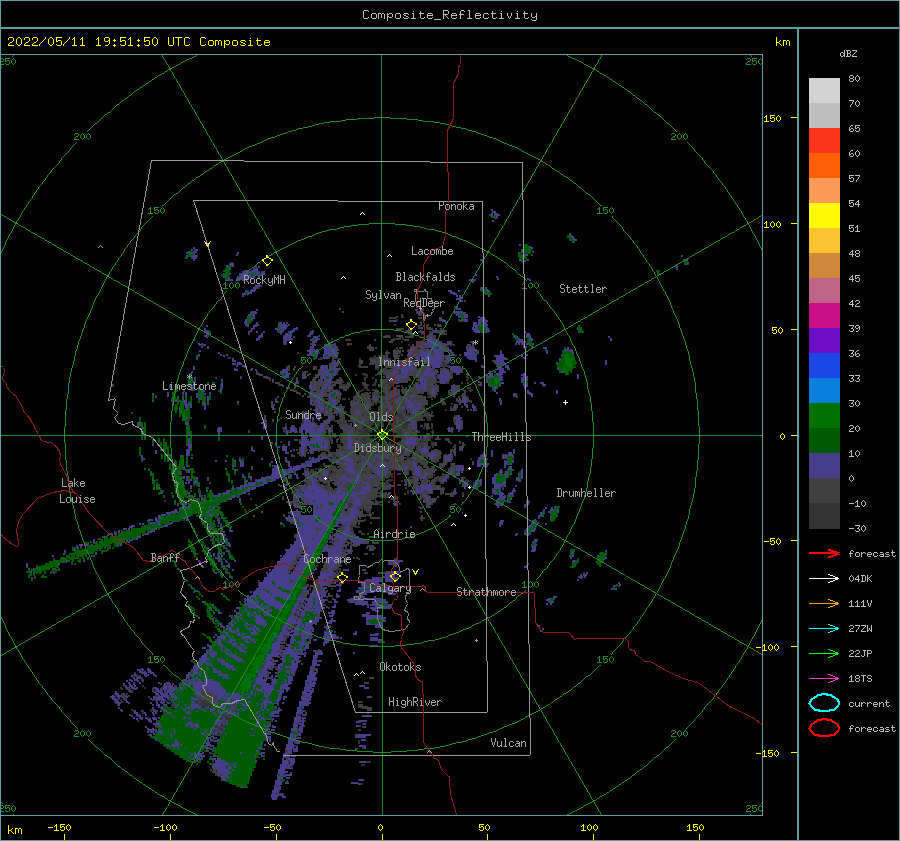Select the red 65 dBZ color swatch
This screenshot has height=841, width=900.
pyautogui.click(x=824, y=141)
